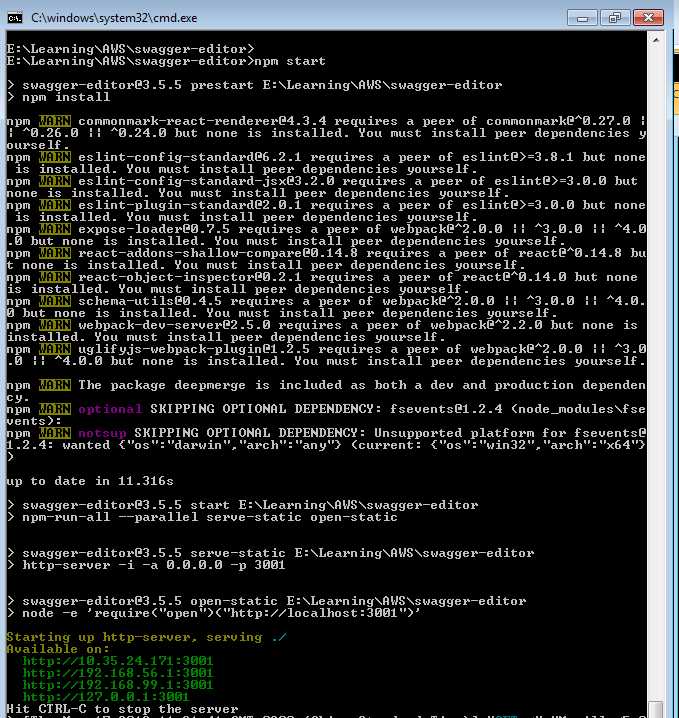Click the 'Available on:' text
This screenshot has height=718, width=679.
[x=58, y=649]
